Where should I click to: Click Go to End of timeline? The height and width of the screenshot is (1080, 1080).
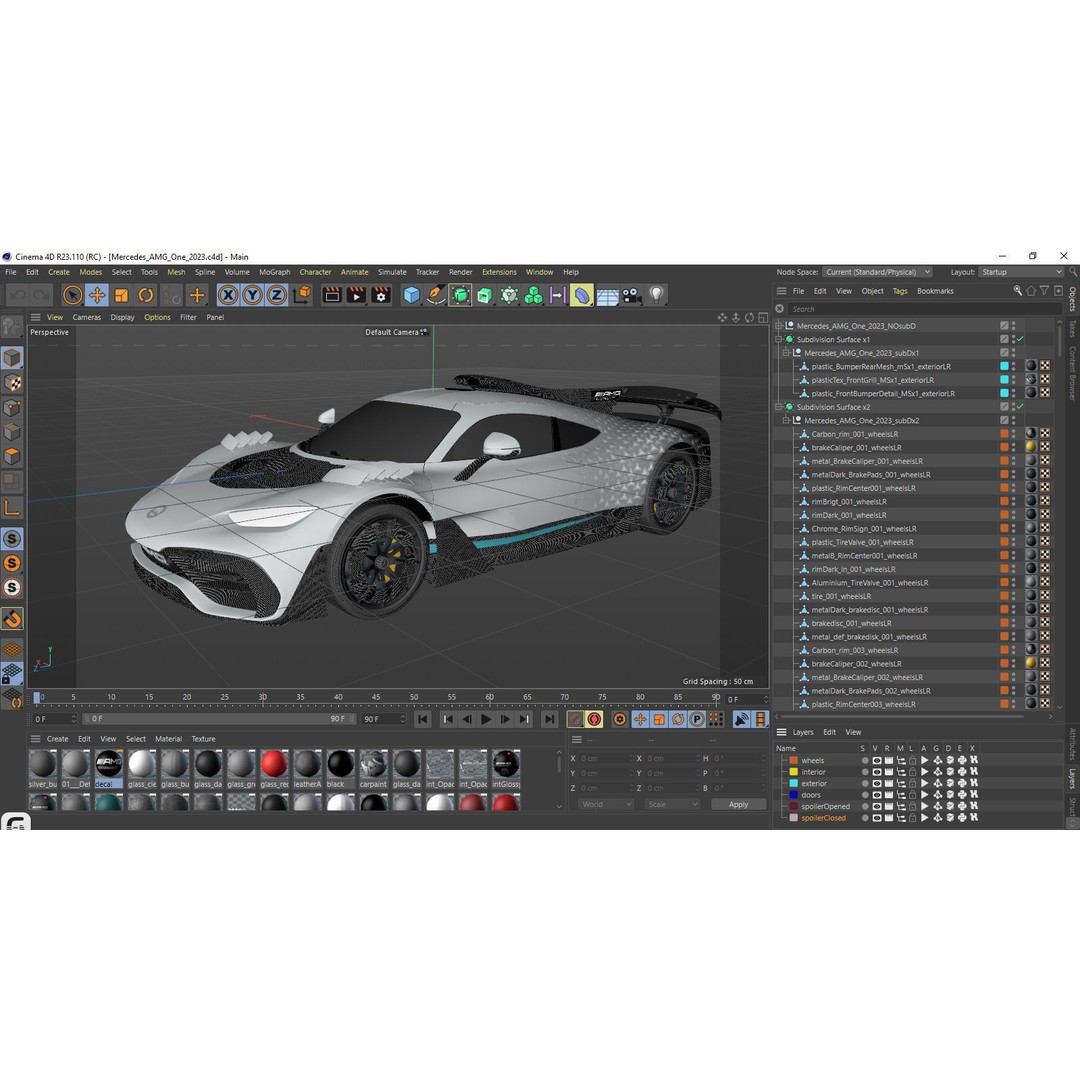(549, 719)
